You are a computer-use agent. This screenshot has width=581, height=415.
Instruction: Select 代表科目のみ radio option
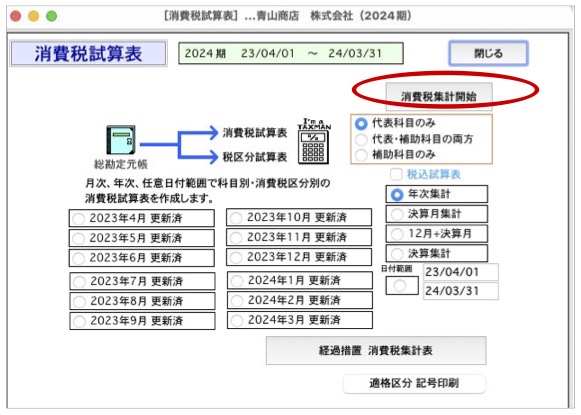pyautogui.click(x=361, y=123)
